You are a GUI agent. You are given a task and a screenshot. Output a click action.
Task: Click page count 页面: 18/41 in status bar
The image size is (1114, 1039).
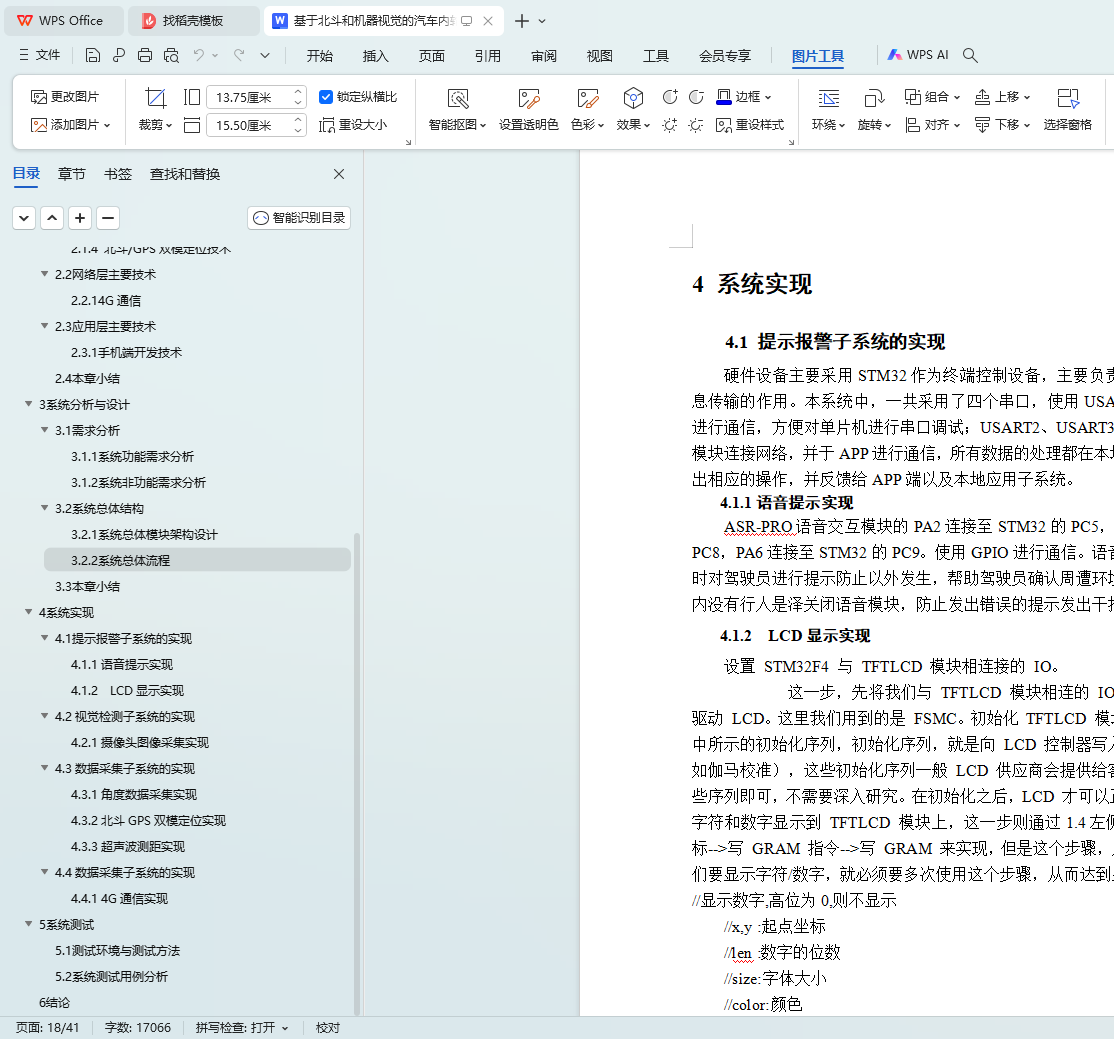pos(48,1028)
